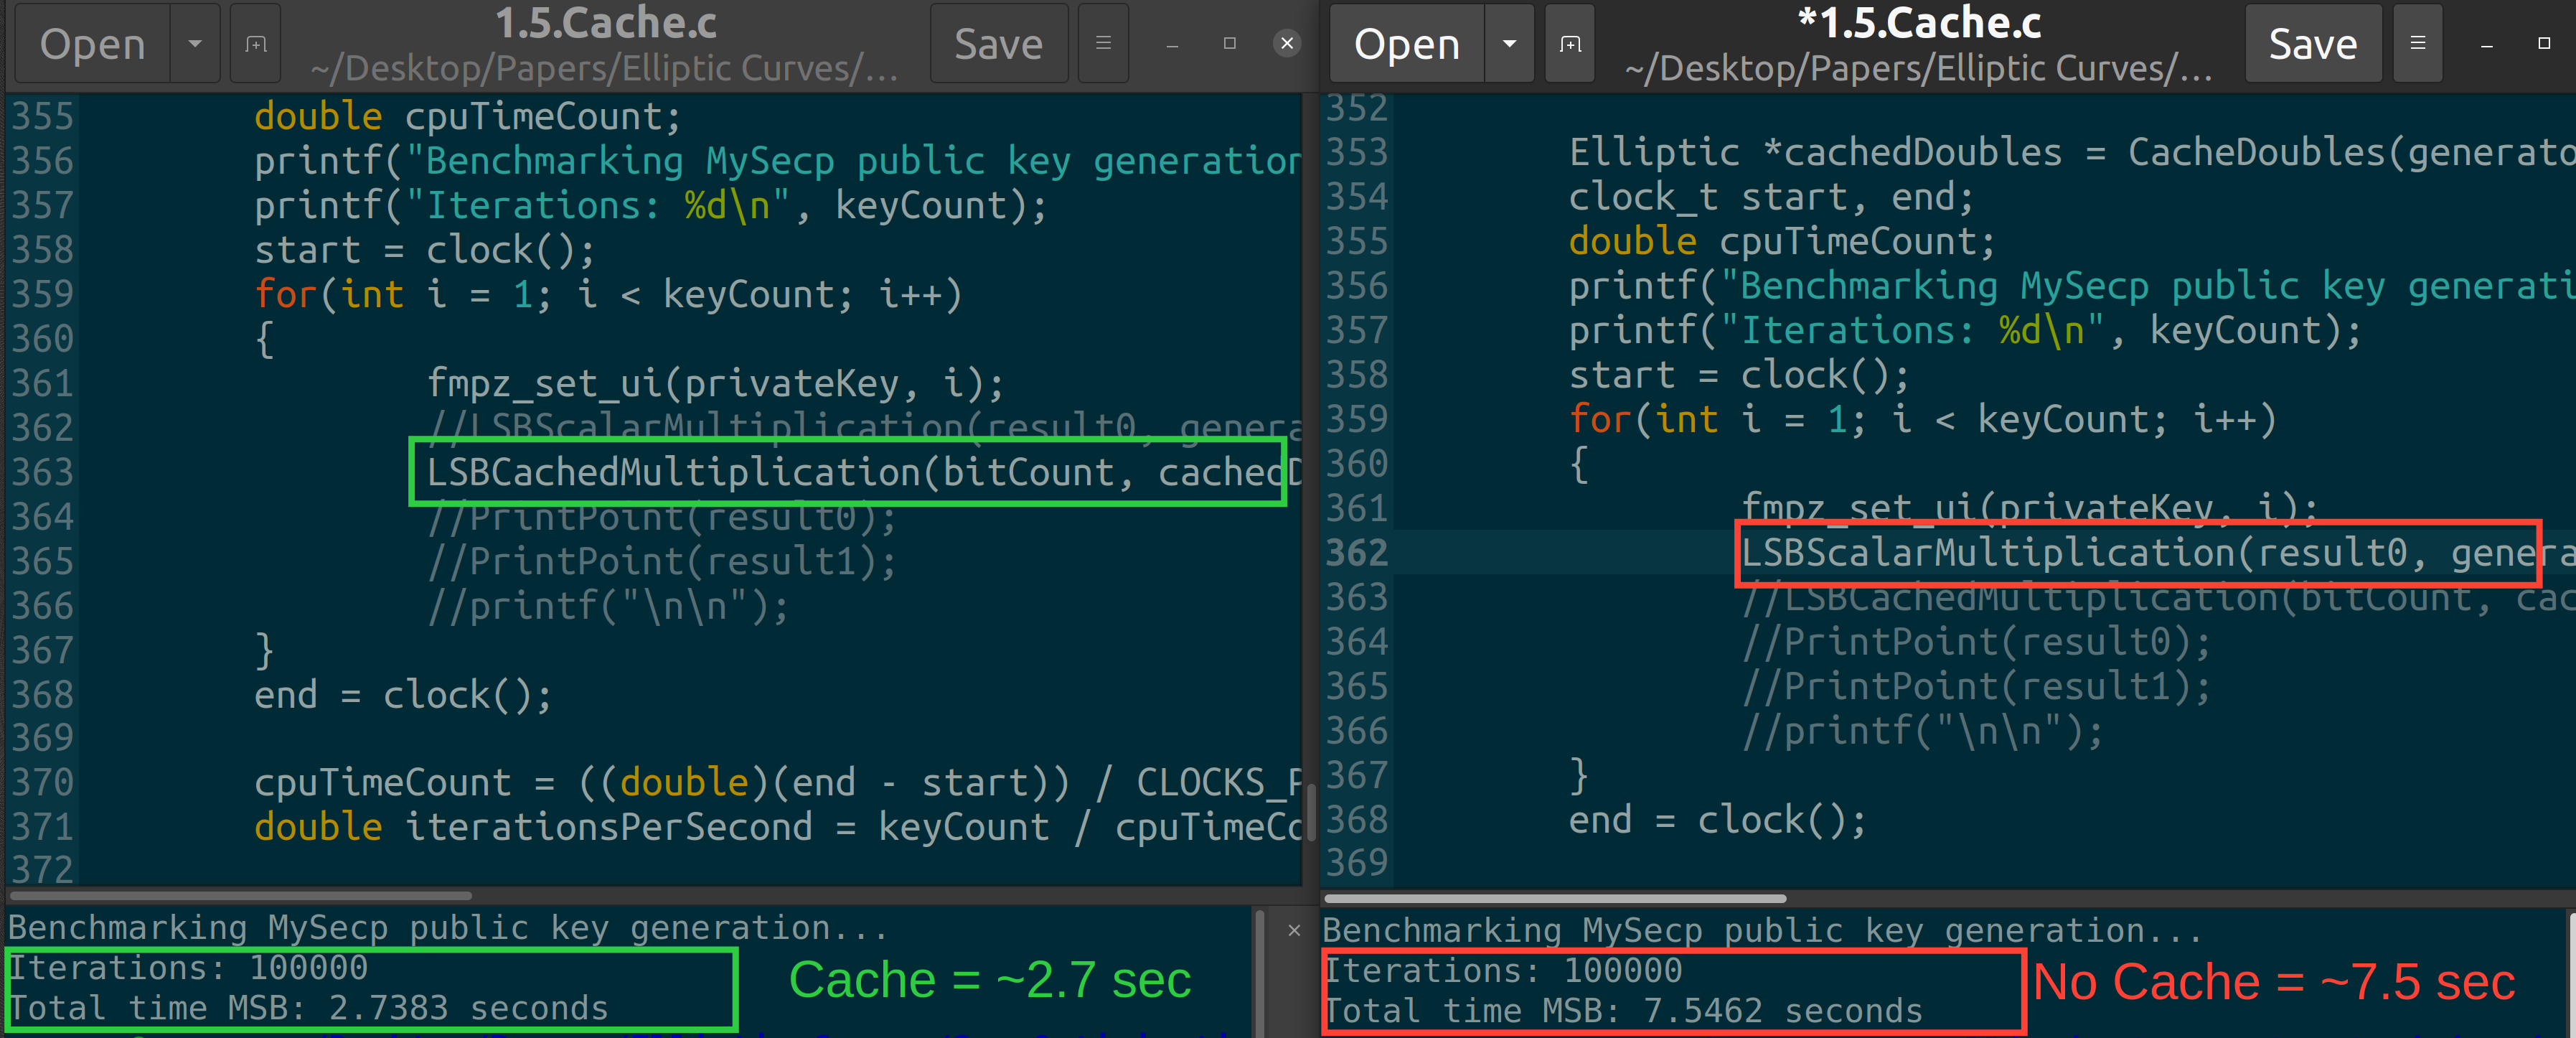
Task: Expand recent files dropdown beside right Open
Action: (x=1509, y=44)
